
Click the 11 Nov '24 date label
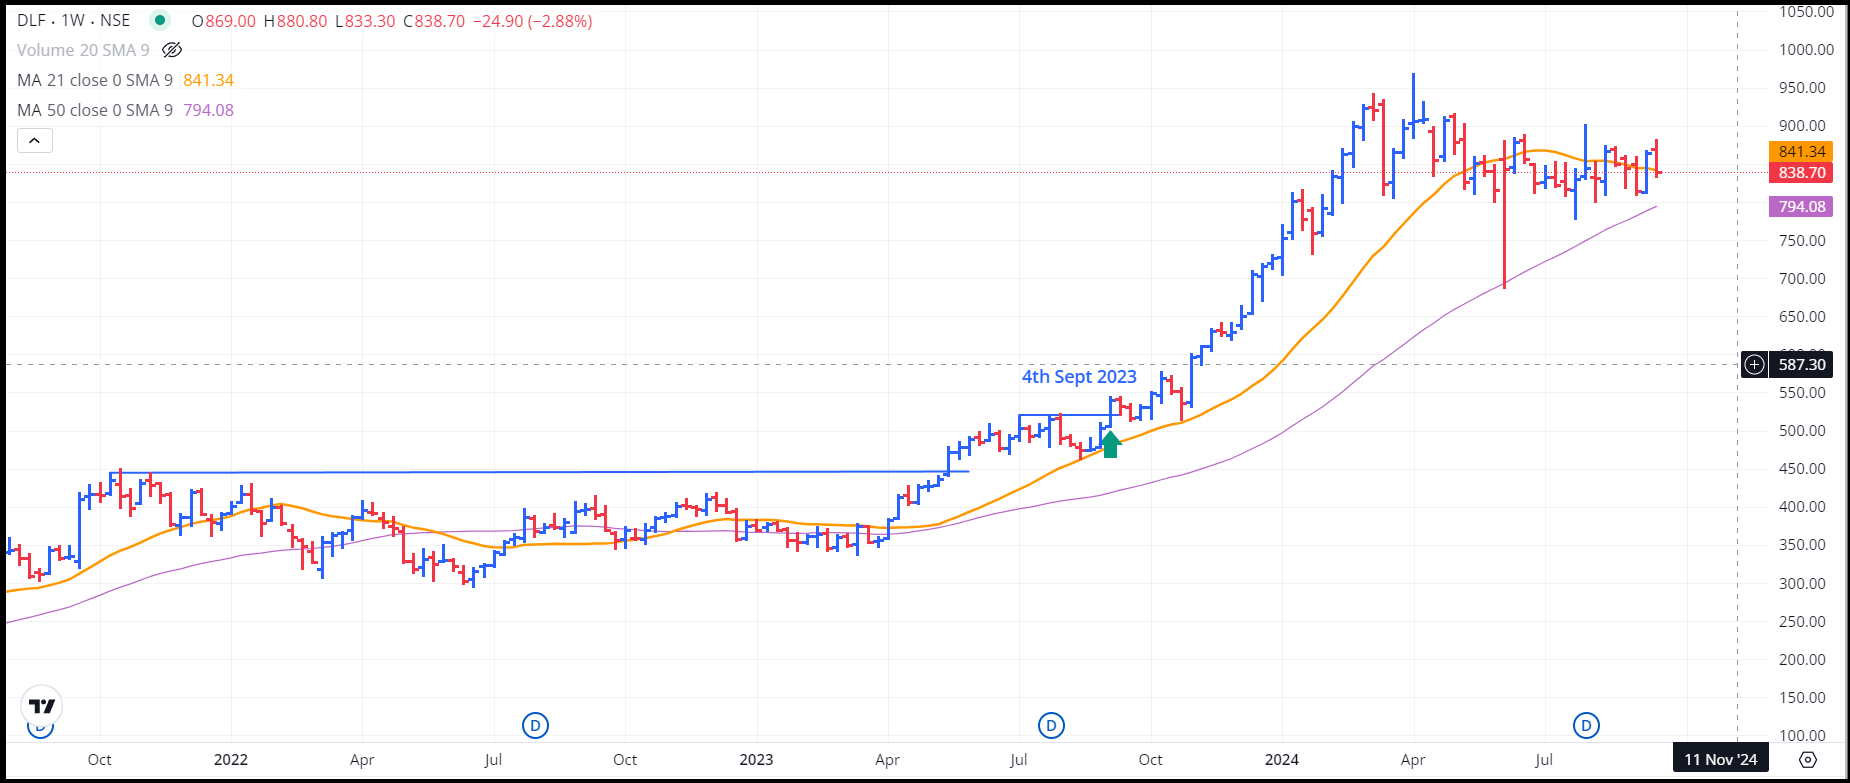tap(1721, 760)
